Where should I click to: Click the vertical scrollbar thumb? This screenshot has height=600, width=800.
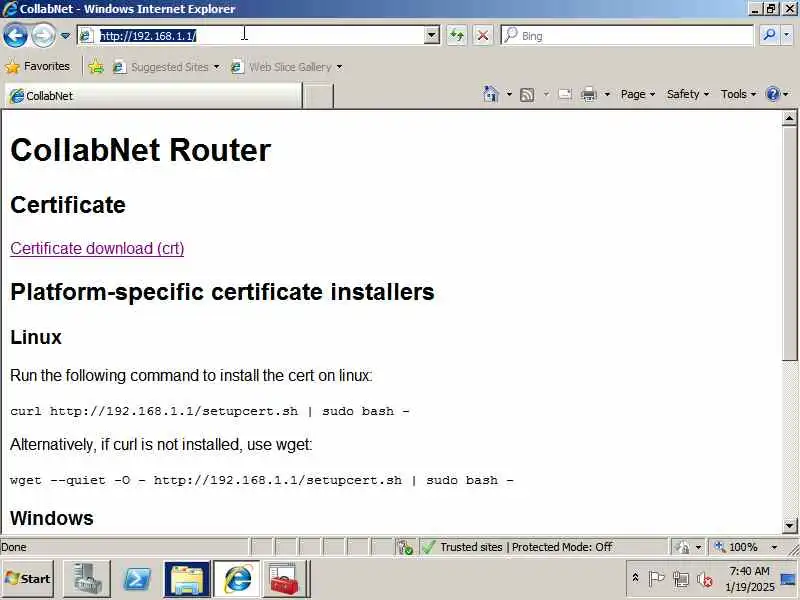coord(789,243)
